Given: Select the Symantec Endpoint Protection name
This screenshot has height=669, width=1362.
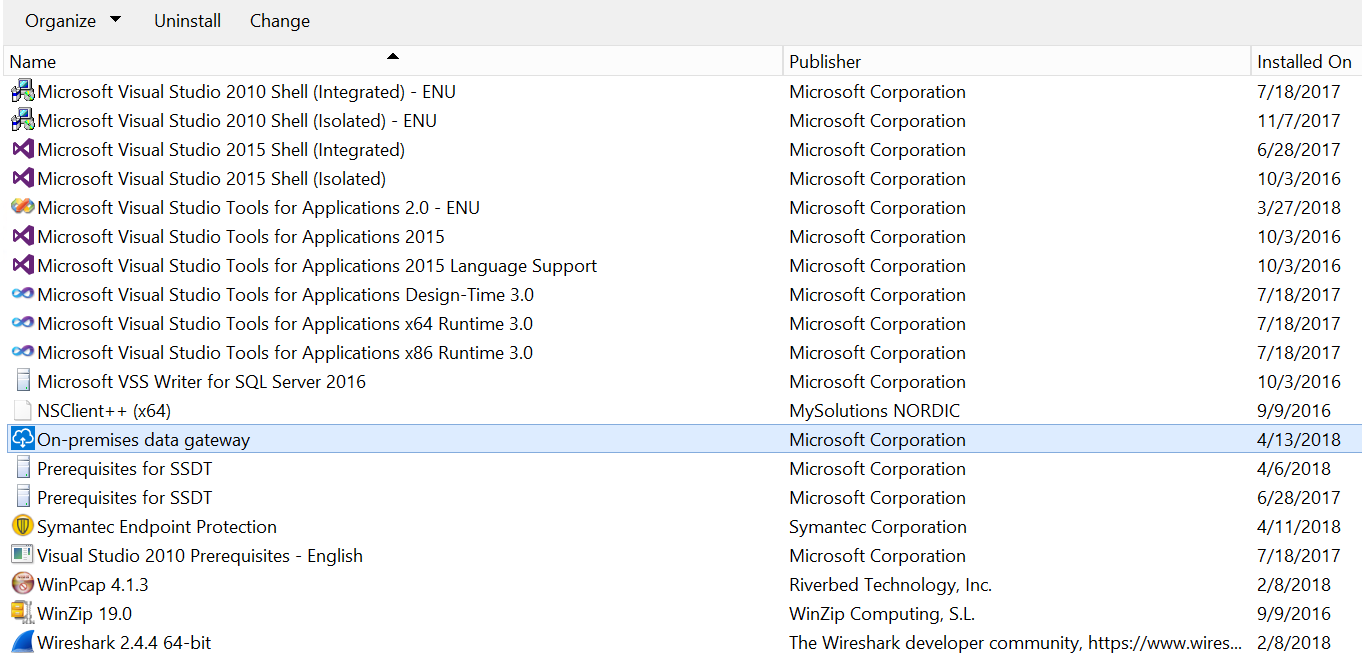Looking at the screenshot, I should coord(157,527).
